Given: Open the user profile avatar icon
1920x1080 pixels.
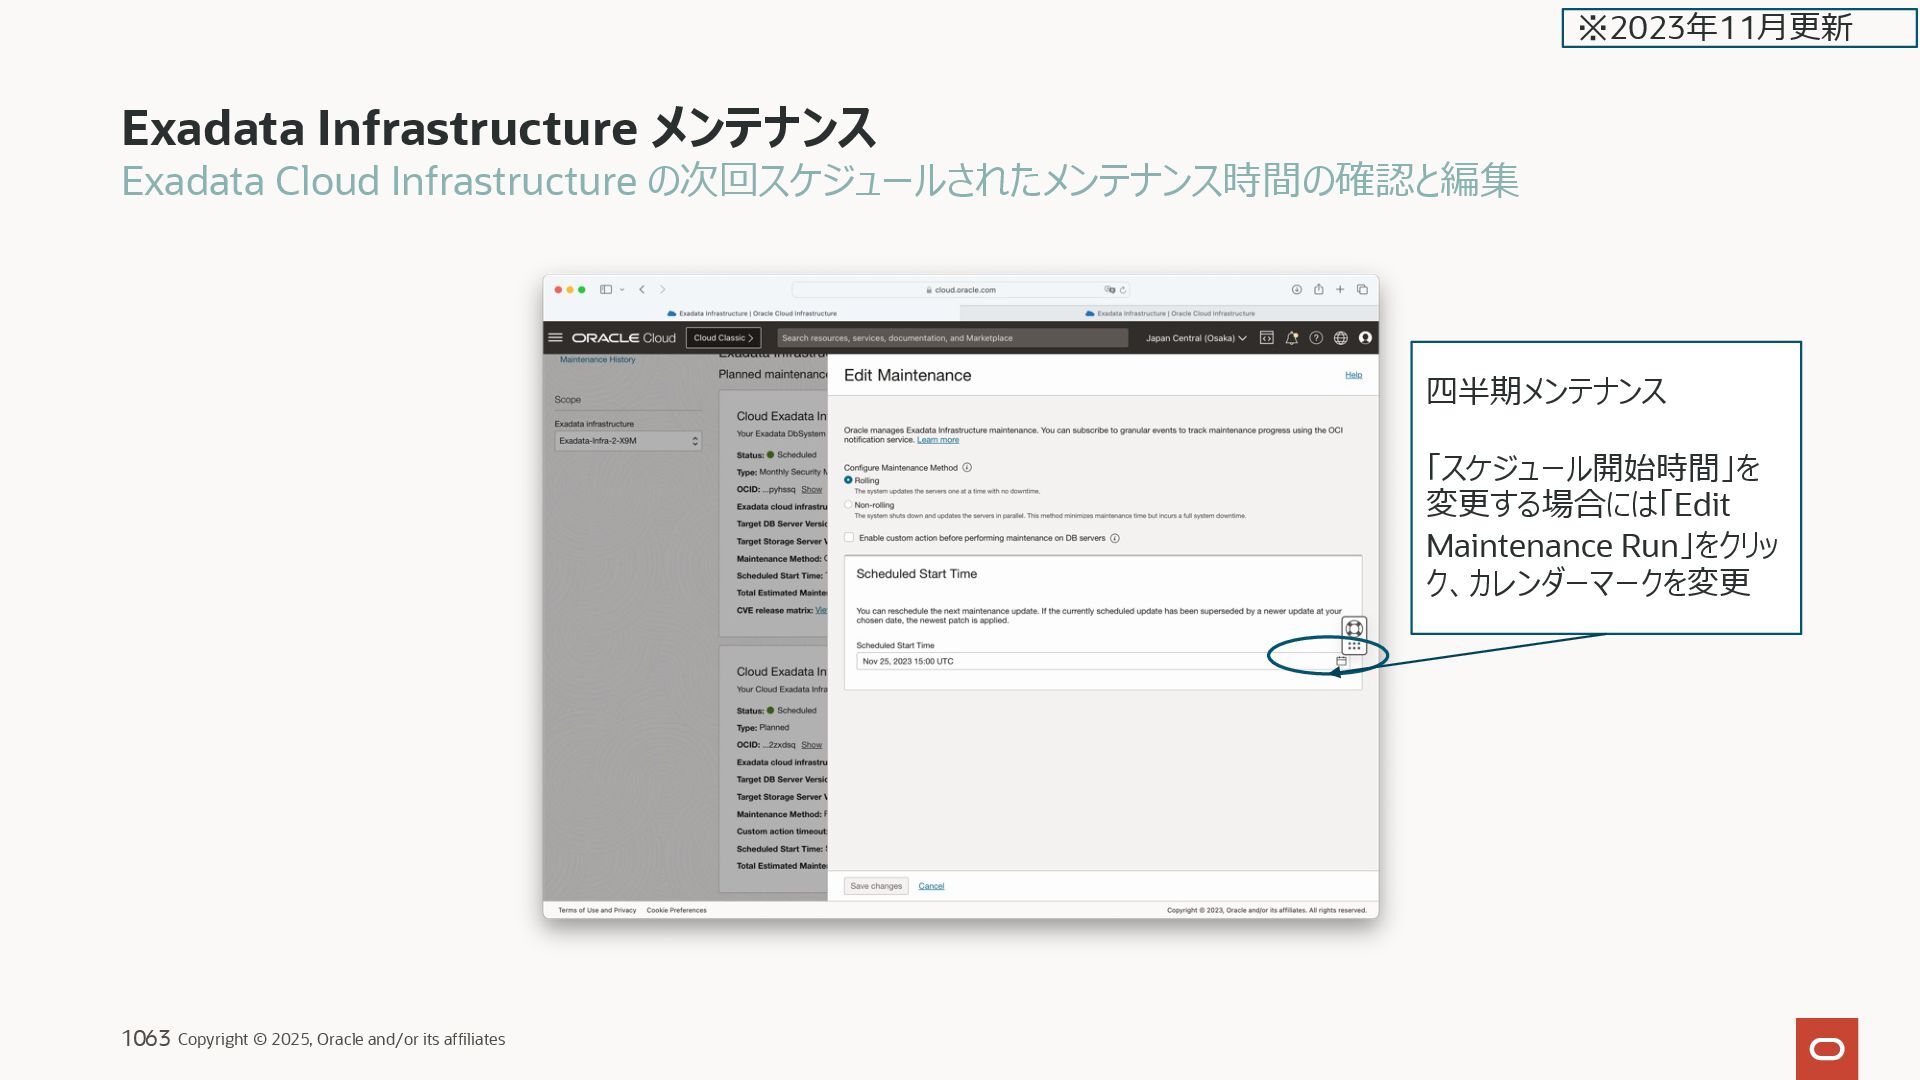Looking at the screenshot, I should [x=1365, y=338].
